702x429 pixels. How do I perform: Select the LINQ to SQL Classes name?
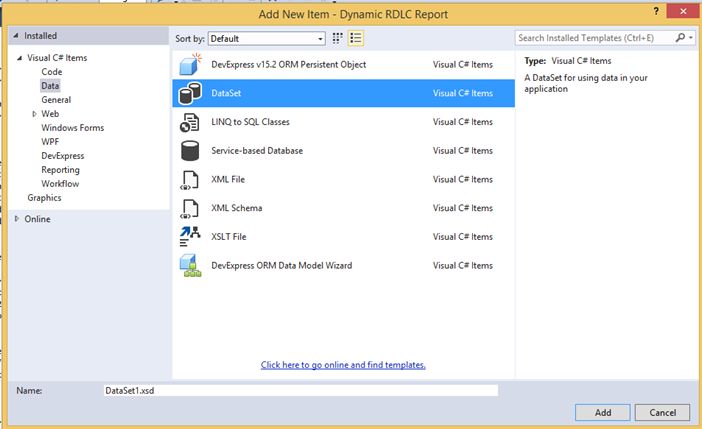click(250, 122)
